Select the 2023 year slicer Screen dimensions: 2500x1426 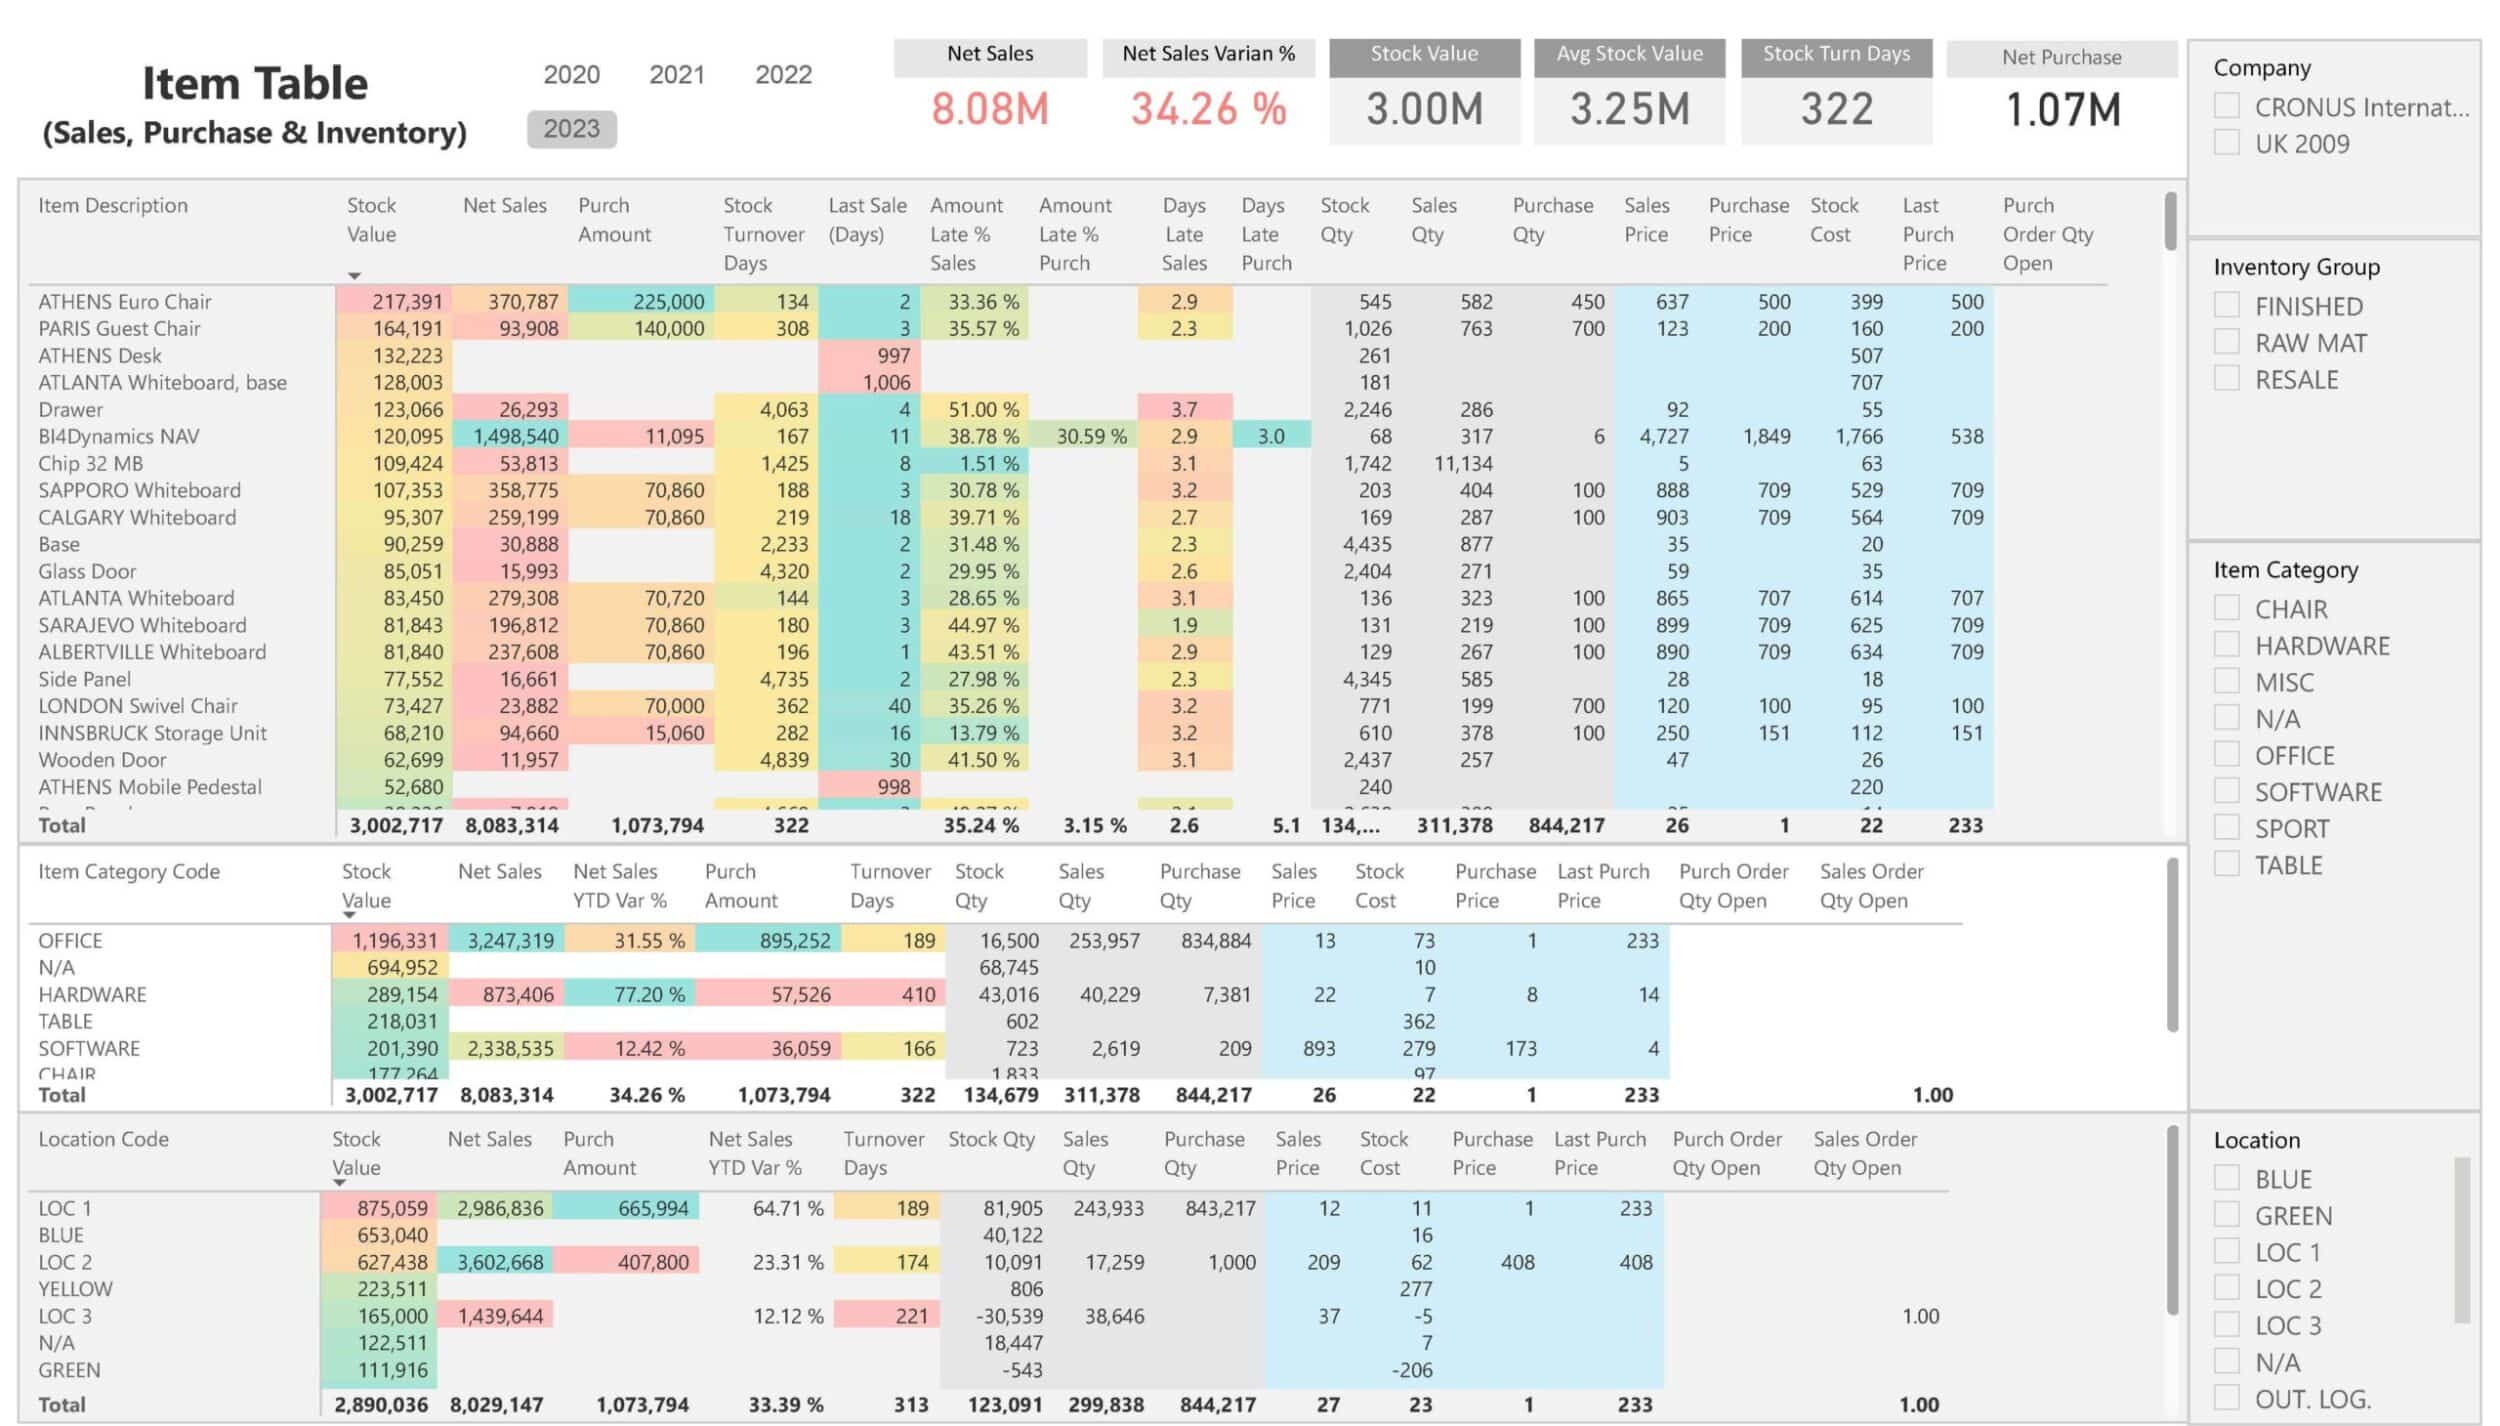pyautogui.click(x=571, y=129)
